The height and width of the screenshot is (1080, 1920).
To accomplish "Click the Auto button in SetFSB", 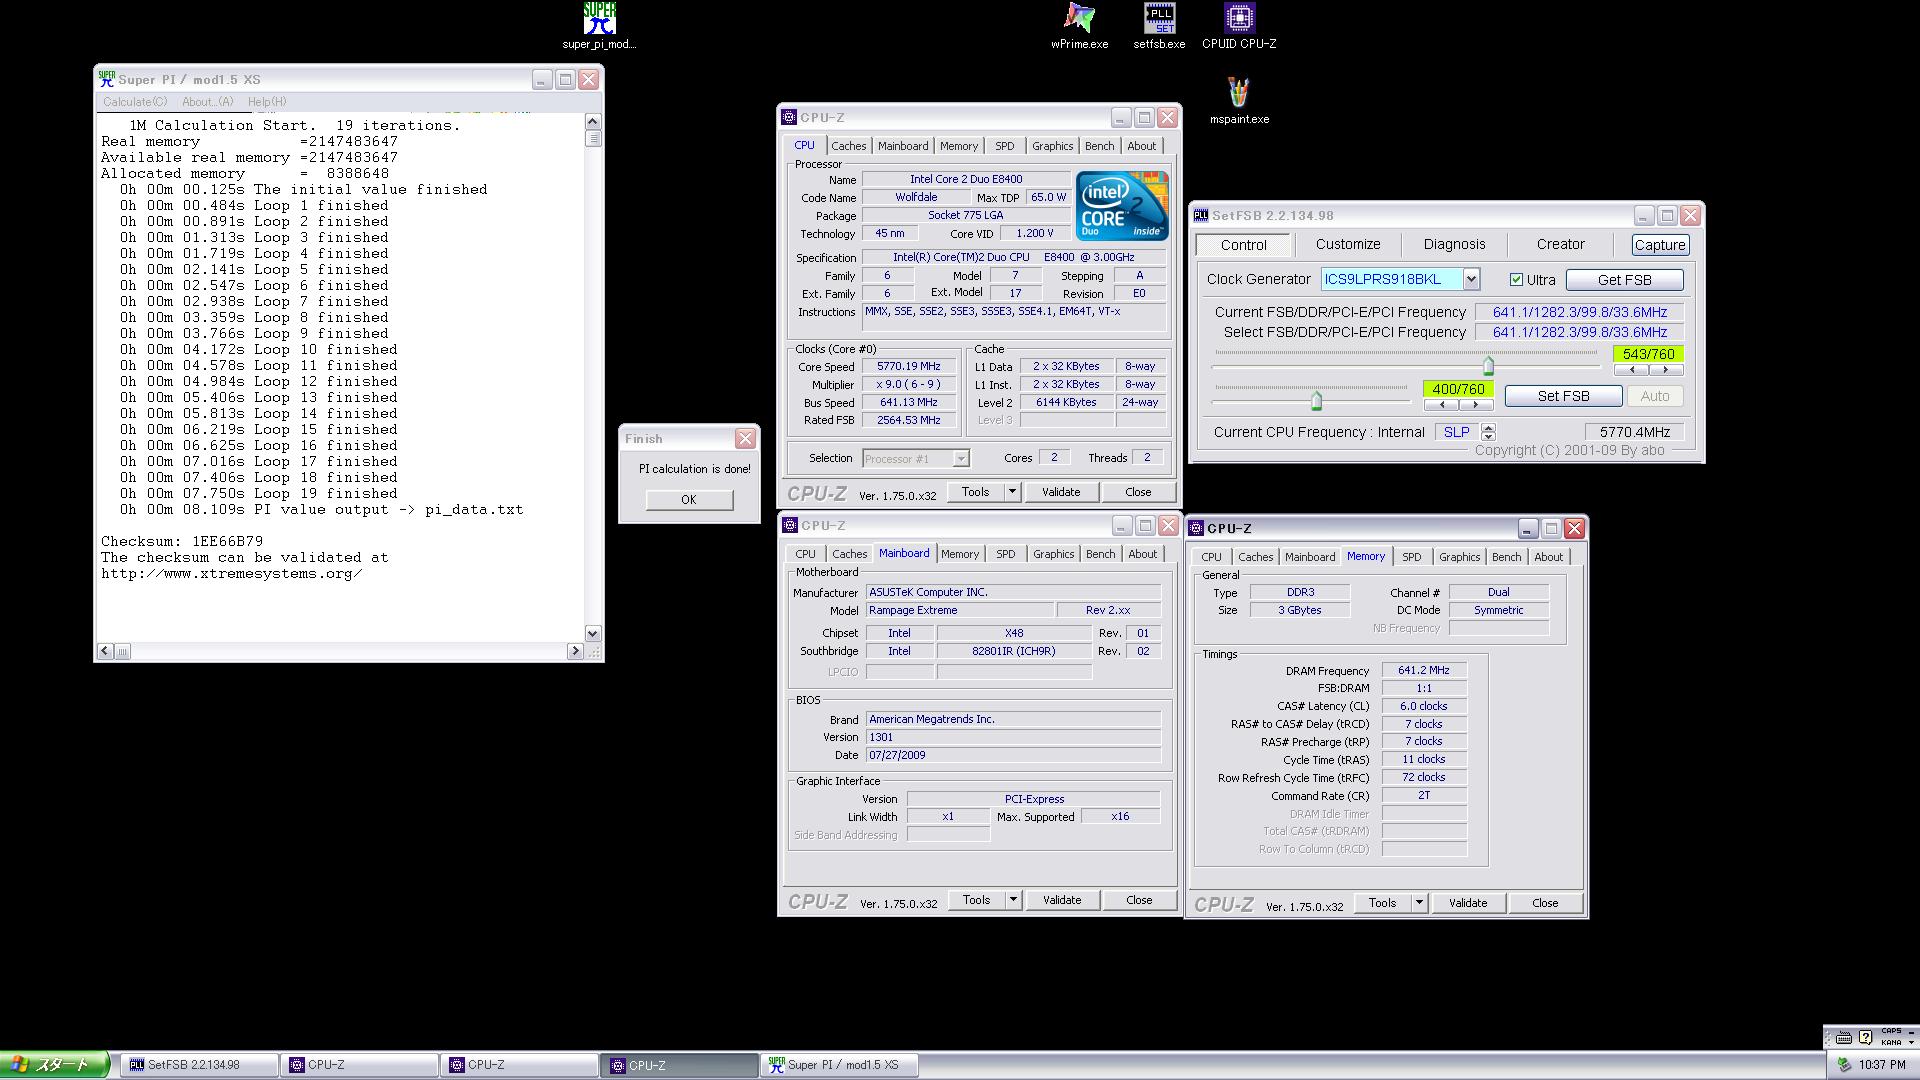I will point(1655,396).
